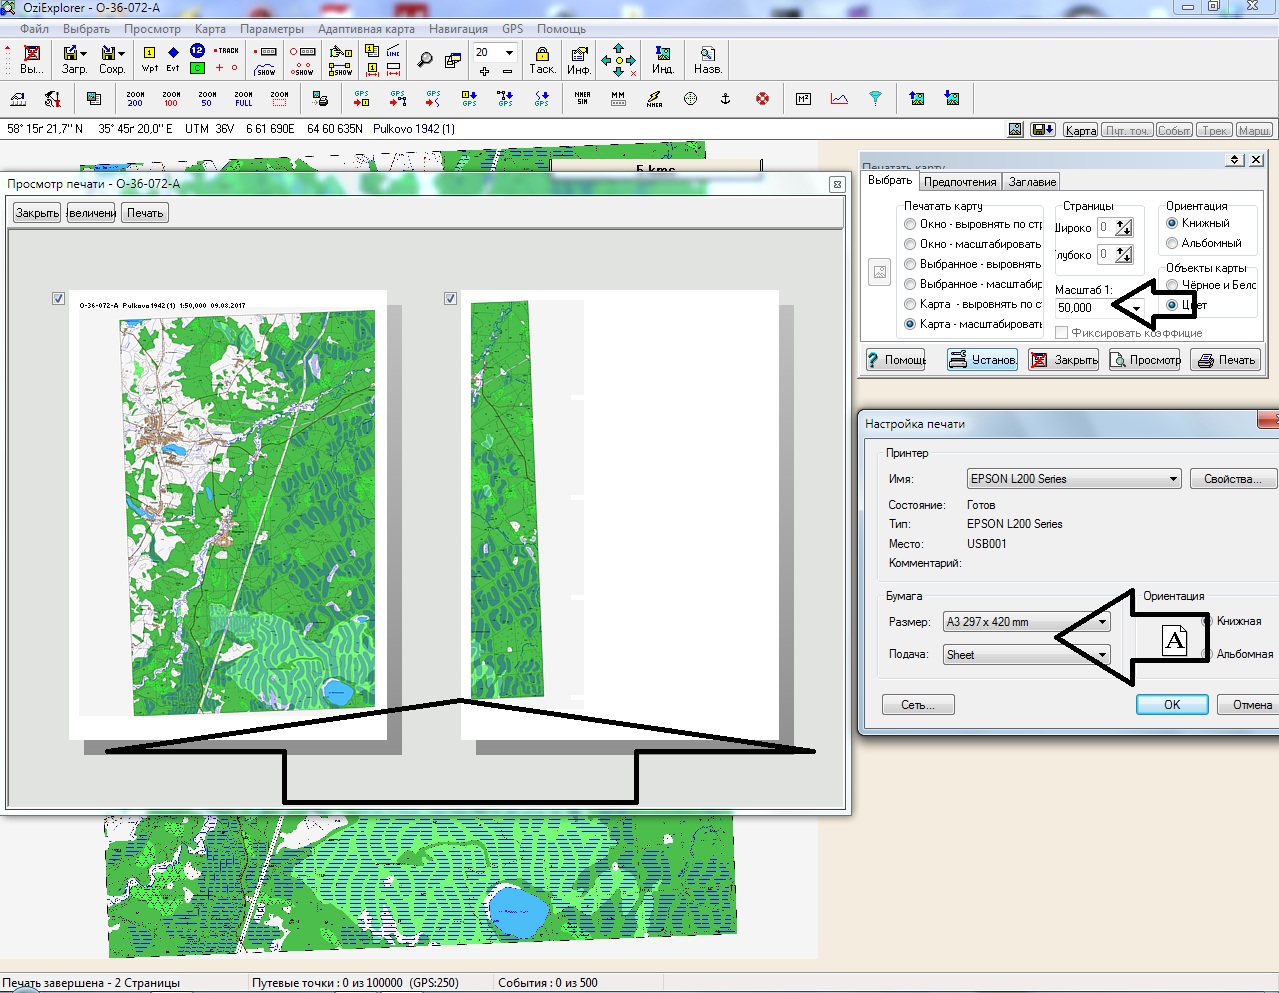
Task: Click the padlock Таск. icon
Action: click(x=542, y=60)
